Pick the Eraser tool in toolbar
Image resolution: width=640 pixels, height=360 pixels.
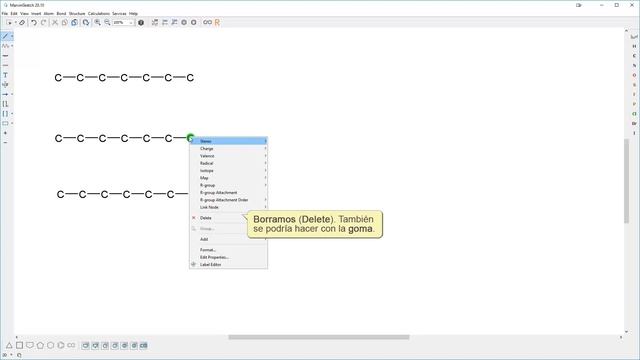(x=22, y=22)
